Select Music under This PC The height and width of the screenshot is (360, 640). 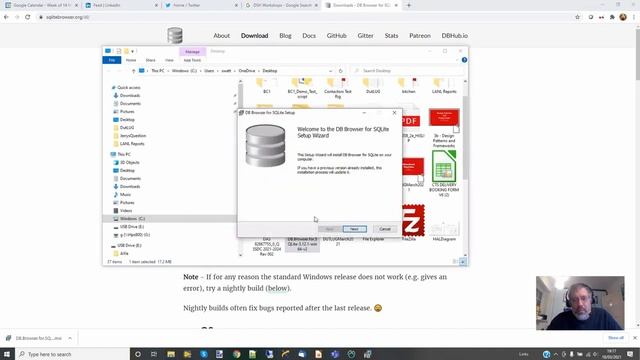click(x=125, y=195)
